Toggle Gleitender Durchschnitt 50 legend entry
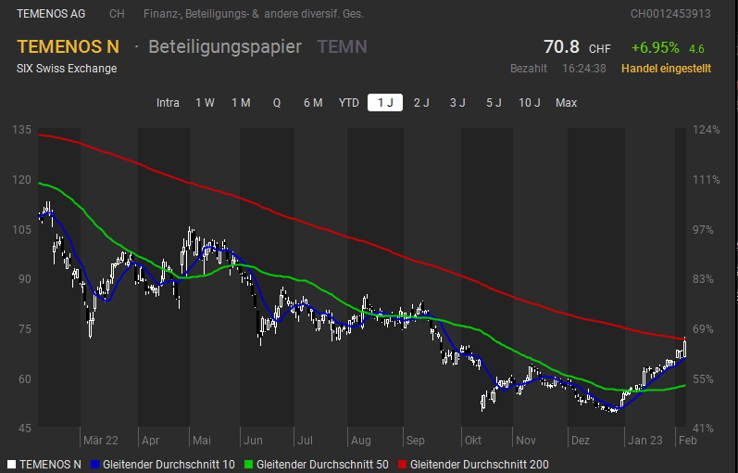The height and width of the screenshot is (473, 738). (321, 465)
